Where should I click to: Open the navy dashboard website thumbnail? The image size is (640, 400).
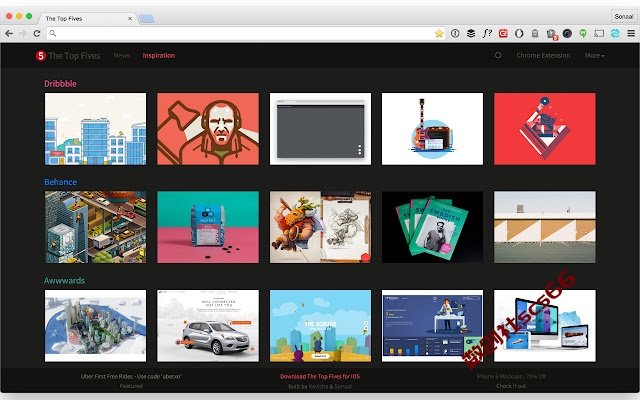click(x=433, y=326)
